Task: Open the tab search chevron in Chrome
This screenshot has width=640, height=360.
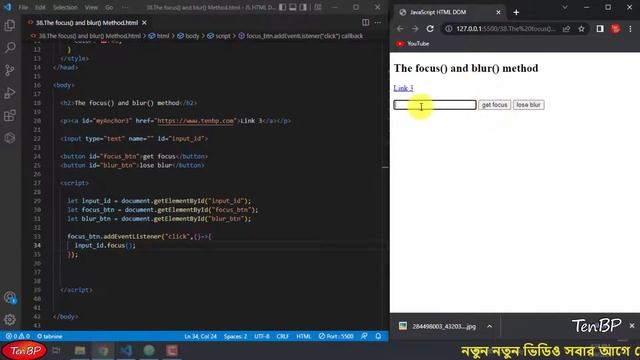Action: (x=564, y=7)
